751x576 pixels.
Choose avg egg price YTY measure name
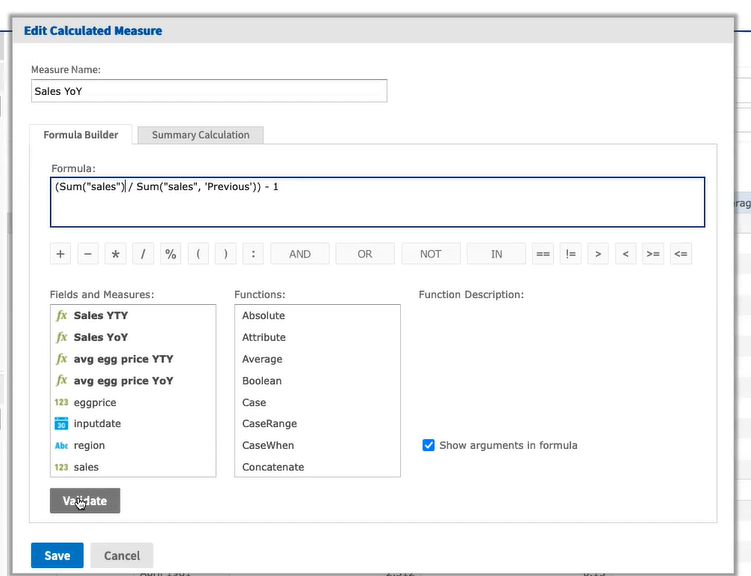click(x=124, y=359)
